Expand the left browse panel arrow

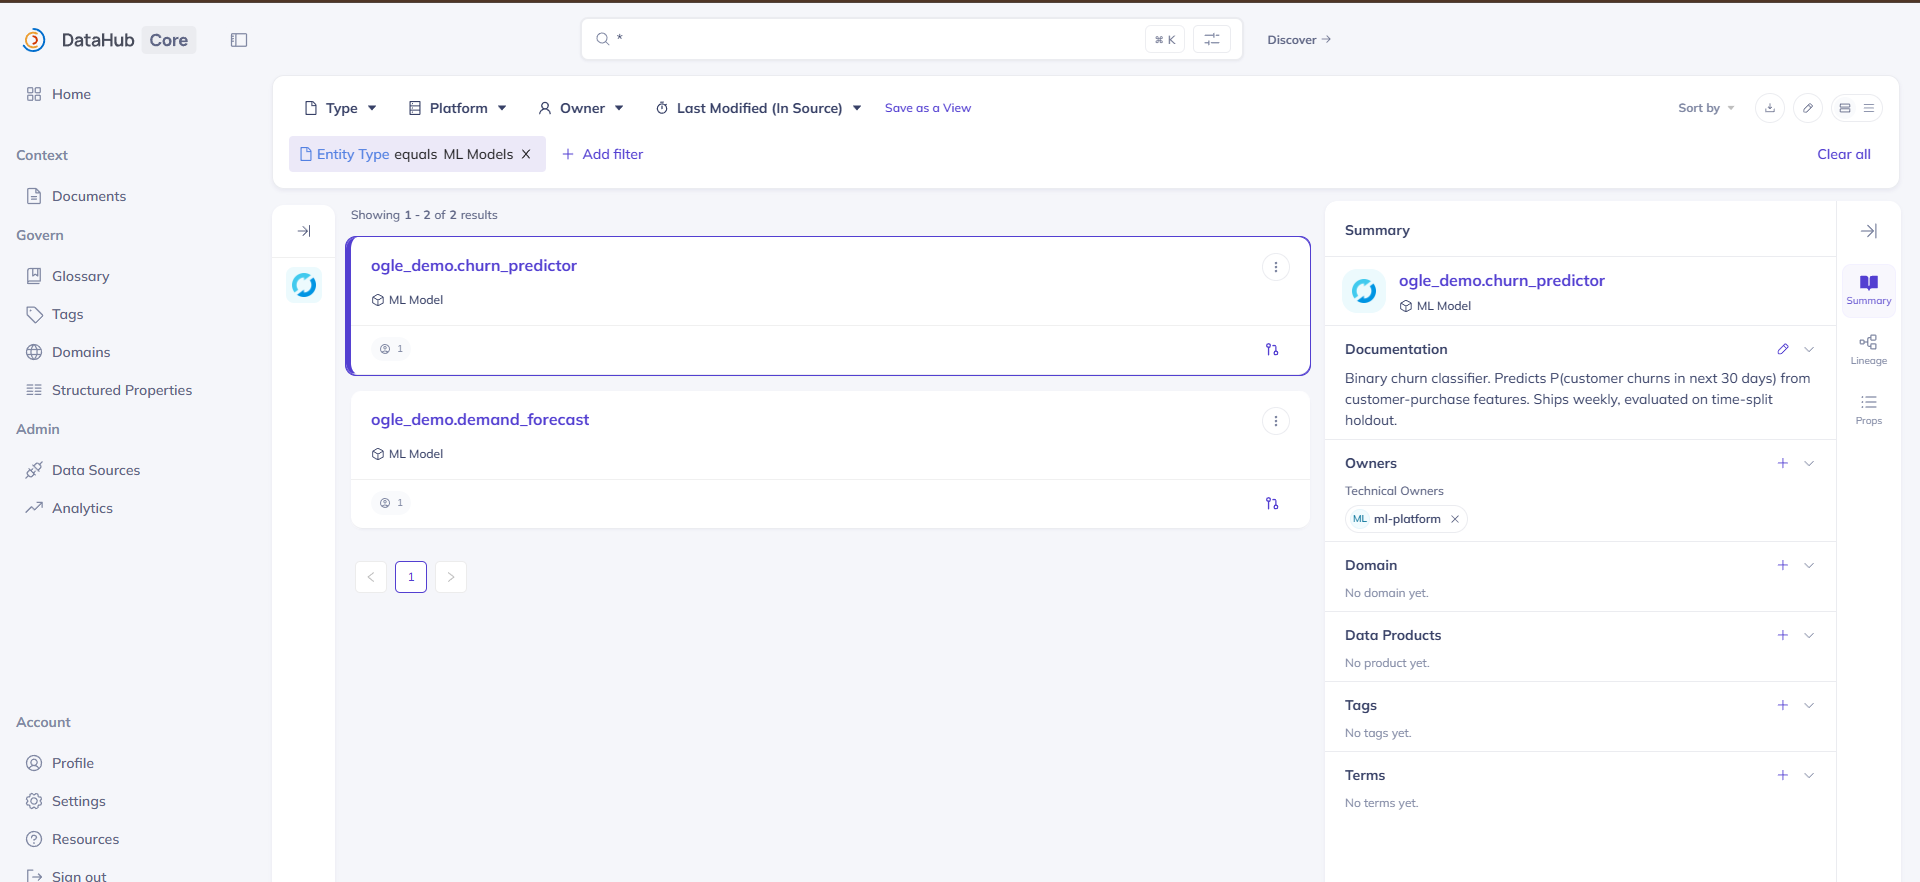click(304, 231)
